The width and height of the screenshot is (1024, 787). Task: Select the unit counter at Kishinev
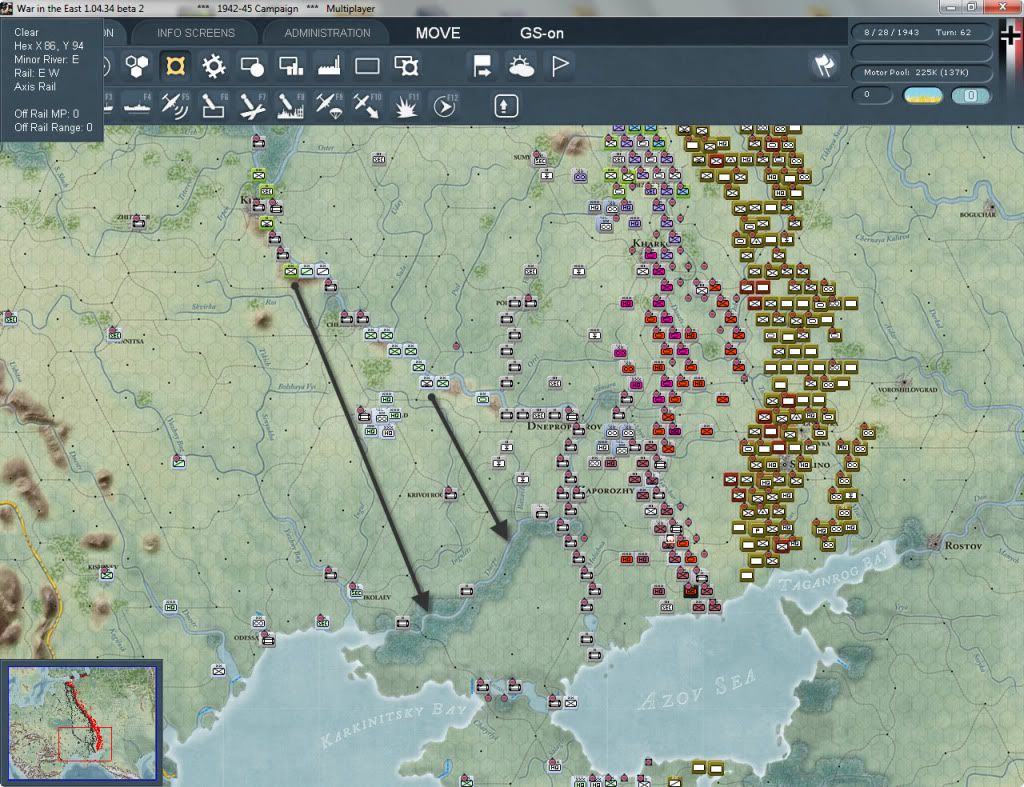click(107, 575)
